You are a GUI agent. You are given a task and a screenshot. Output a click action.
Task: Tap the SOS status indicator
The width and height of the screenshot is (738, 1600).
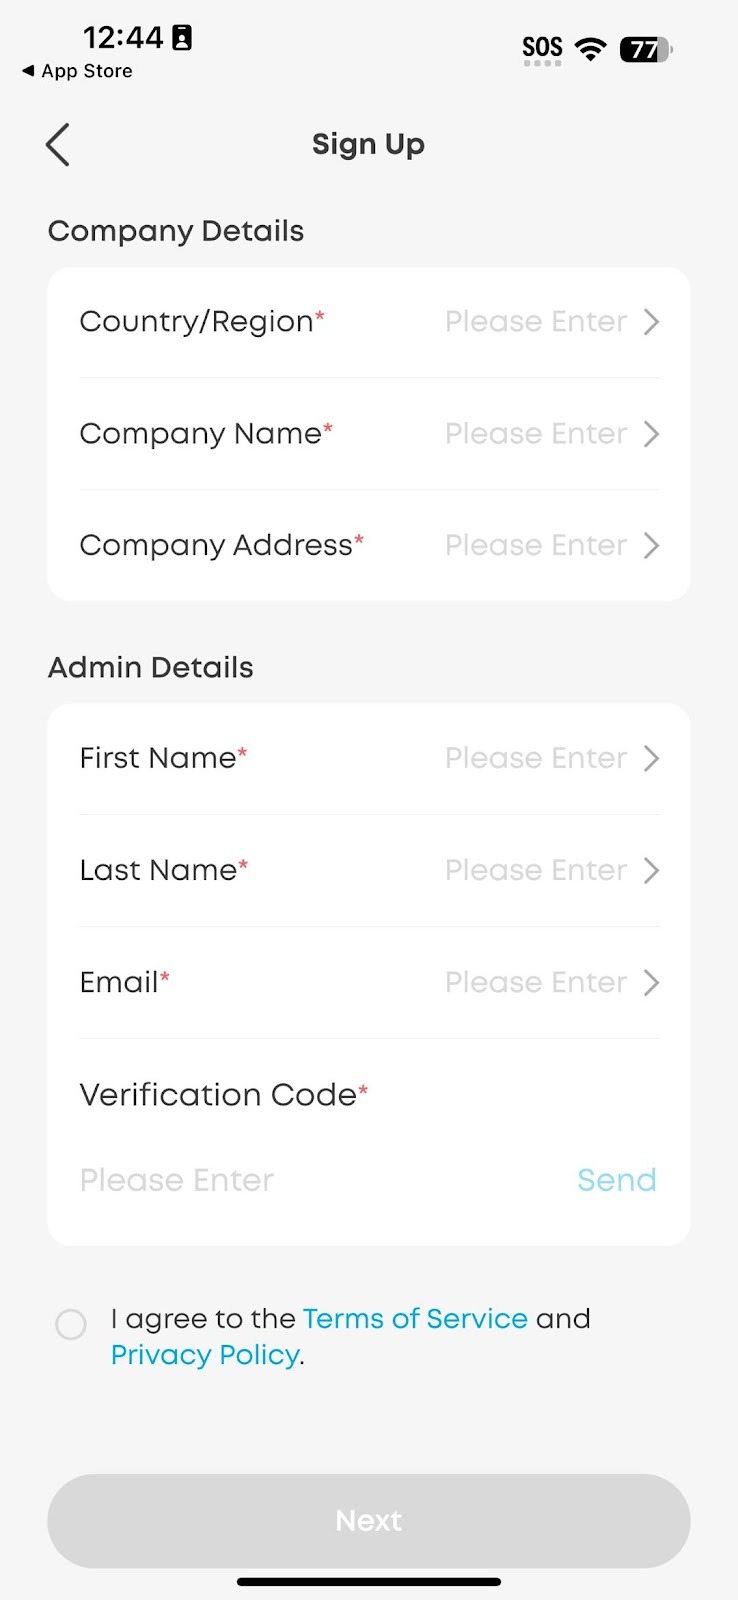coord(542,48)
